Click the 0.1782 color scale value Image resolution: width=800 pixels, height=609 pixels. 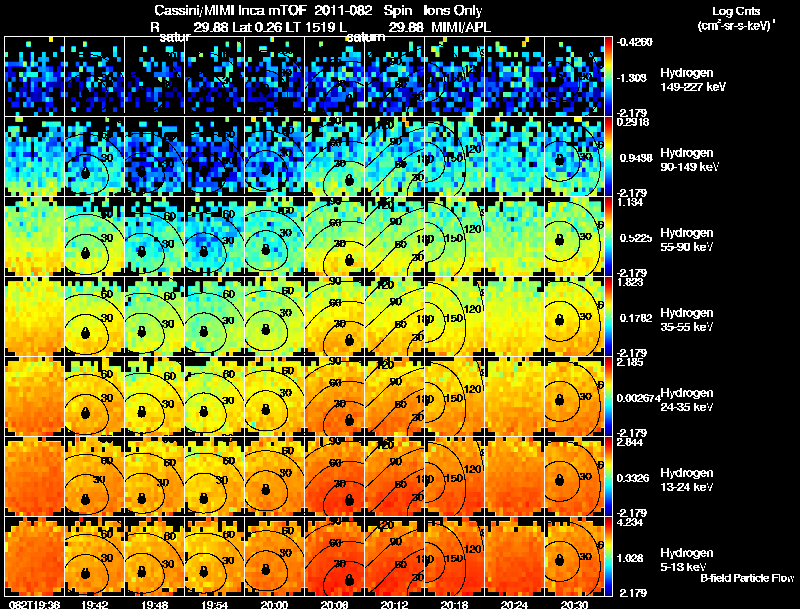[636, 318]
